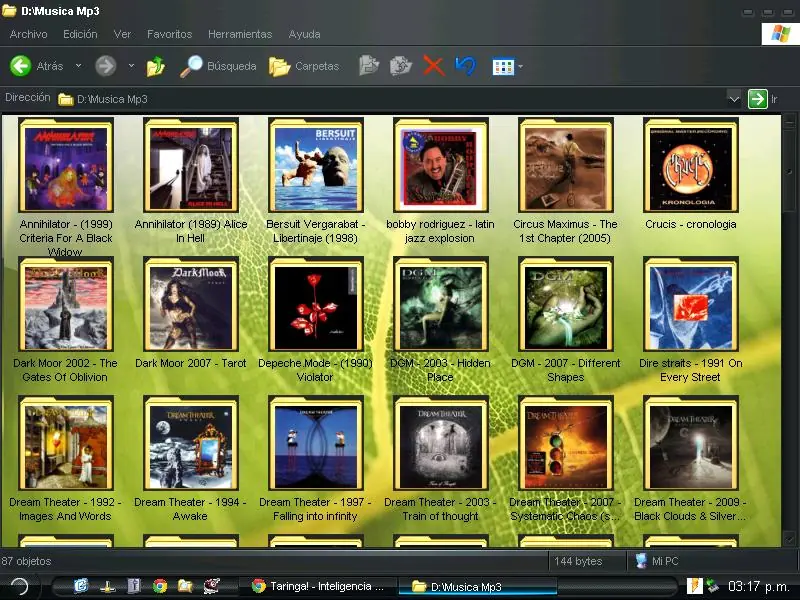Image resolution: width=800 pixels, height=600 pixels.
Task: Switch to Taringa! Chrome taskbar button
Action: click(x=318, y=587)
